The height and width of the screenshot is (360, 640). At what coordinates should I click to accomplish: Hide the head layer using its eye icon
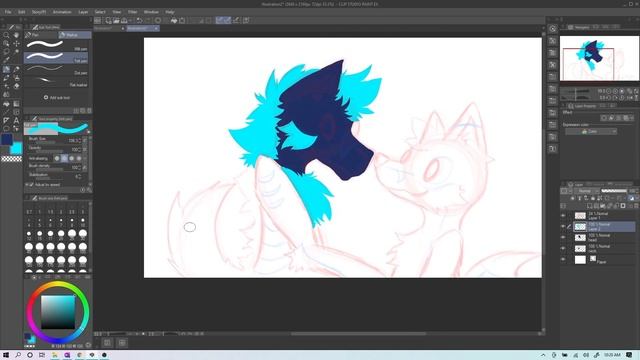(x=563, y=238)
